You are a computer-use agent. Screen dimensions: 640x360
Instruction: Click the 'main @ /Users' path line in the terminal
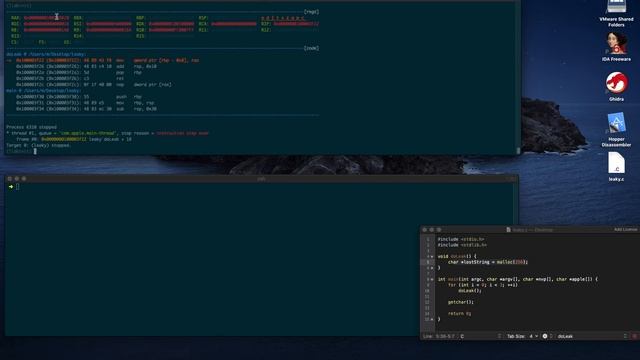pyautogui.click(x=44, y=91)
